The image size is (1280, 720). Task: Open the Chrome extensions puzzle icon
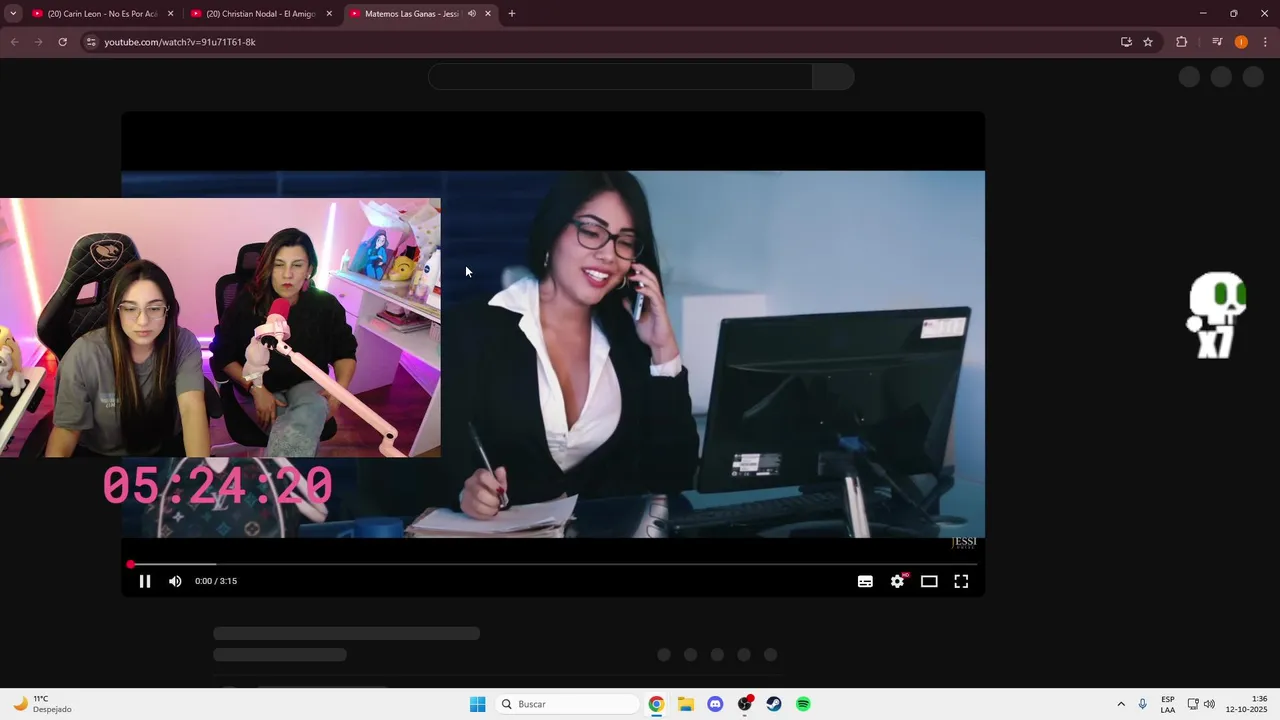[1181, 42]
